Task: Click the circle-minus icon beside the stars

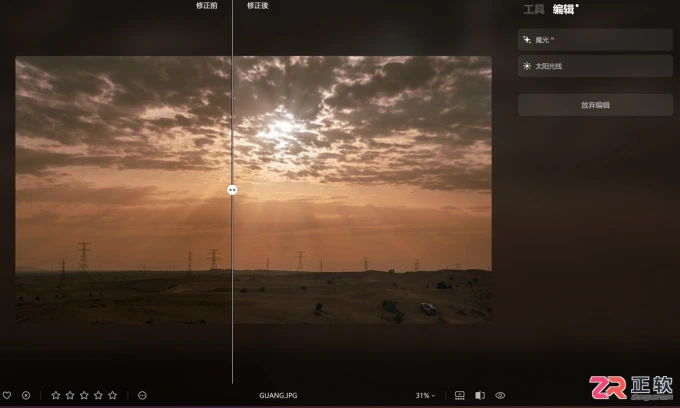Action: point(142,395)
